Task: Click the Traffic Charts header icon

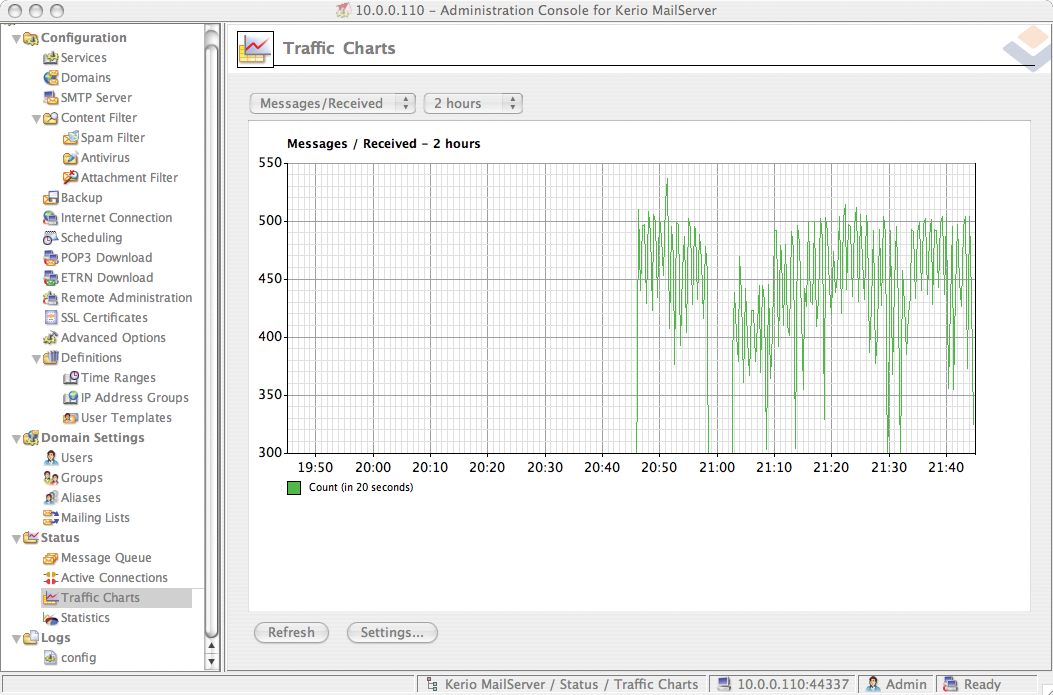Action: coord(255,49)
